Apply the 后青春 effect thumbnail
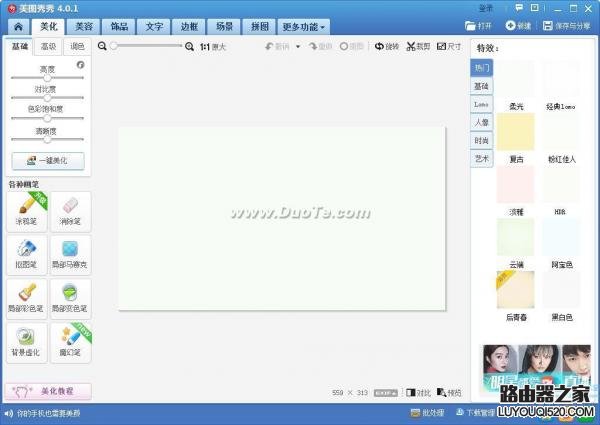 tap(516, 290)
